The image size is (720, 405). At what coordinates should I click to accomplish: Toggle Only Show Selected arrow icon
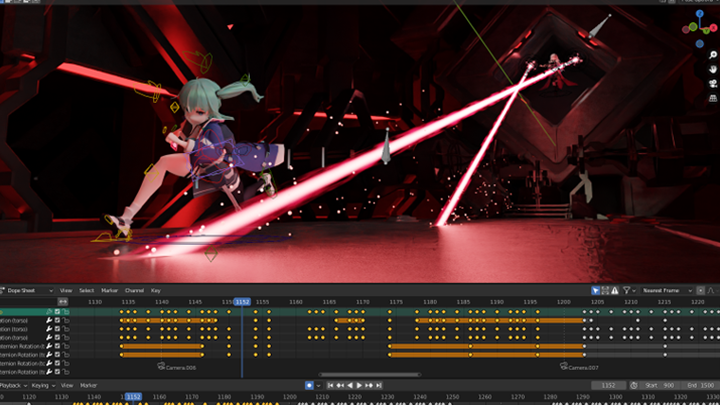[596, 291]
